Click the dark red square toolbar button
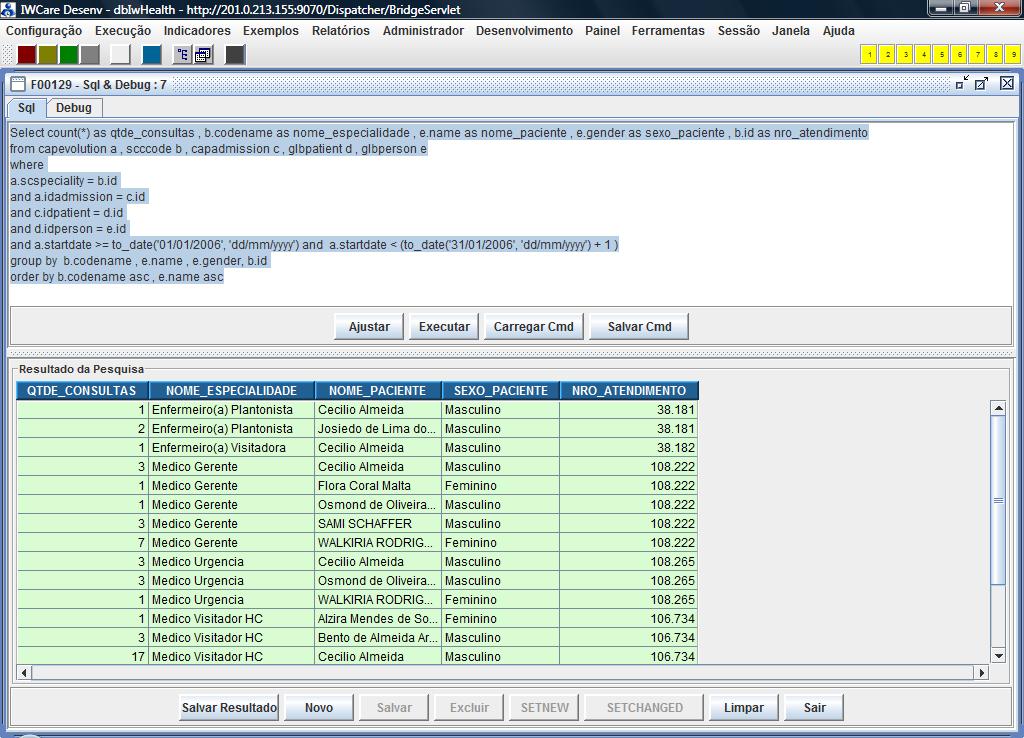 click(27, 55)
